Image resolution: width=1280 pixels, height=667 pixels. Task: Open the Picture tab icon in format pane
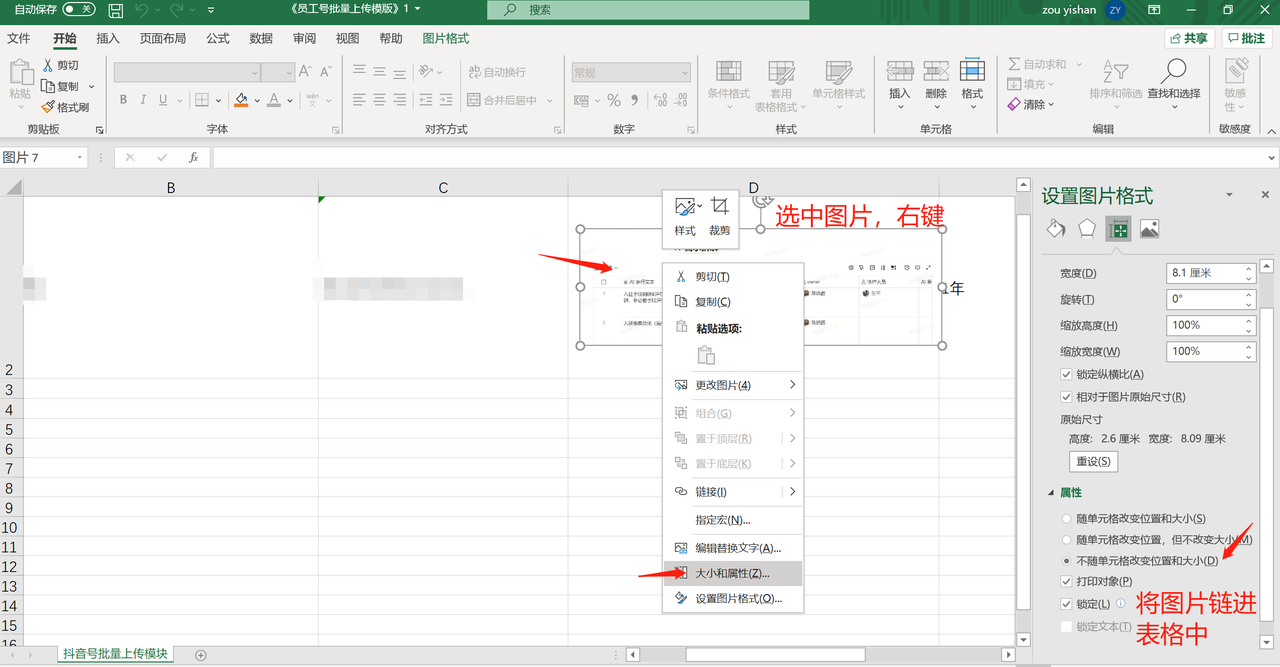click(x=1149, y=229)
